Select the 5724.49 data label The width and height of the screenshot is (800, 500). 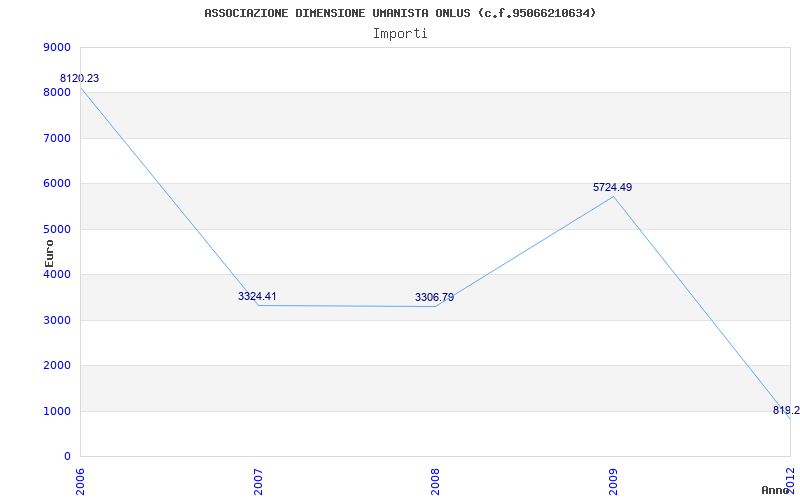click(612, 187)
